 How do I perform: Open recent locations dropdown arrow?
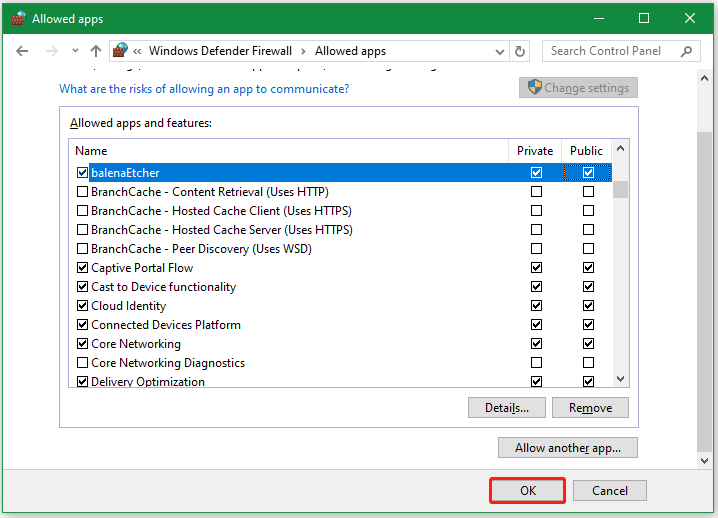click(x=75, y=51)
